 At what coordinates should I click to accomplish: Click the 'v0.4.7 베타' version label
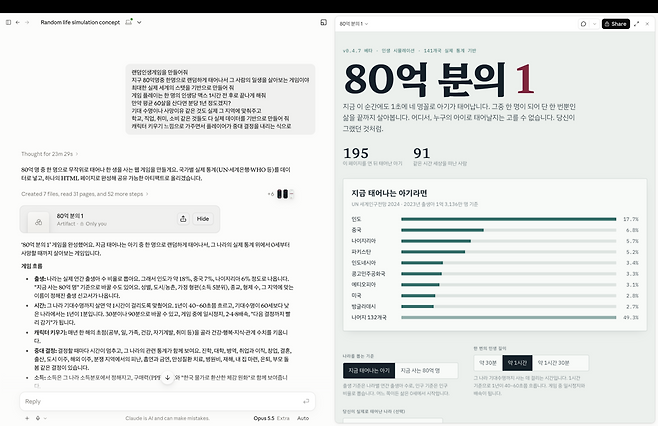[358, 51]
